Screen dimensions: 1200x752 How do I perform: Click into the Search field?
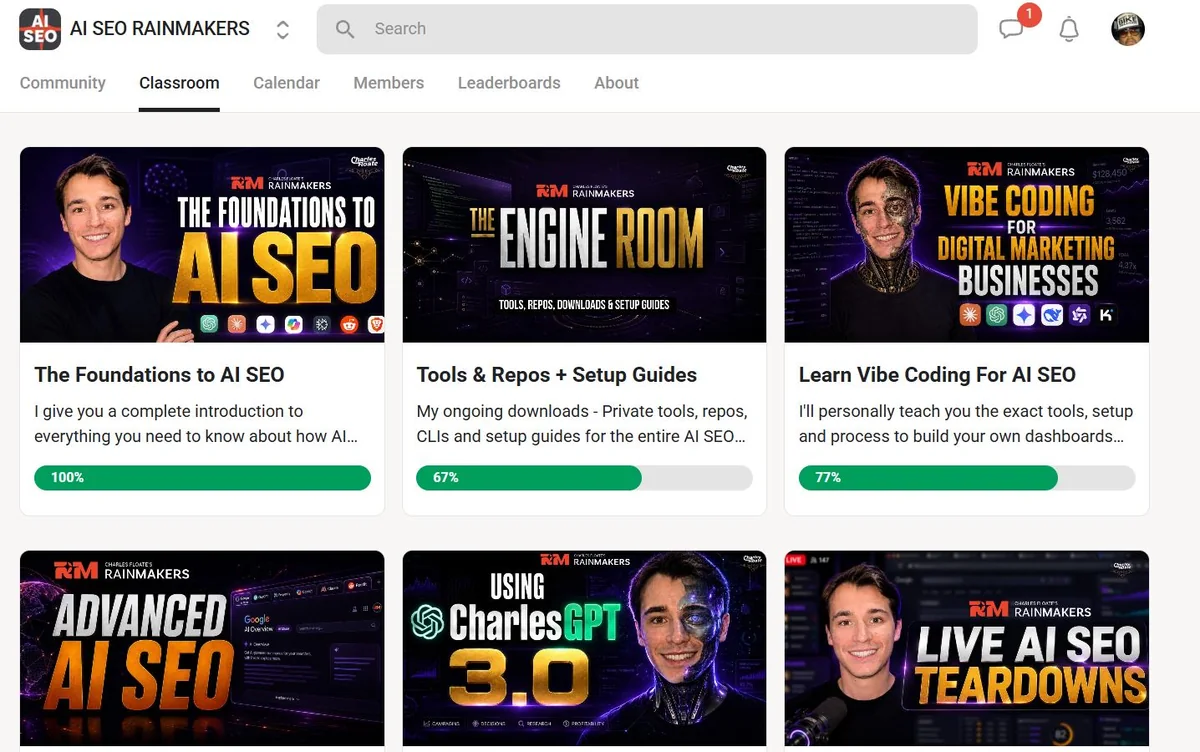pyautogui.click(x=647, y=29)
